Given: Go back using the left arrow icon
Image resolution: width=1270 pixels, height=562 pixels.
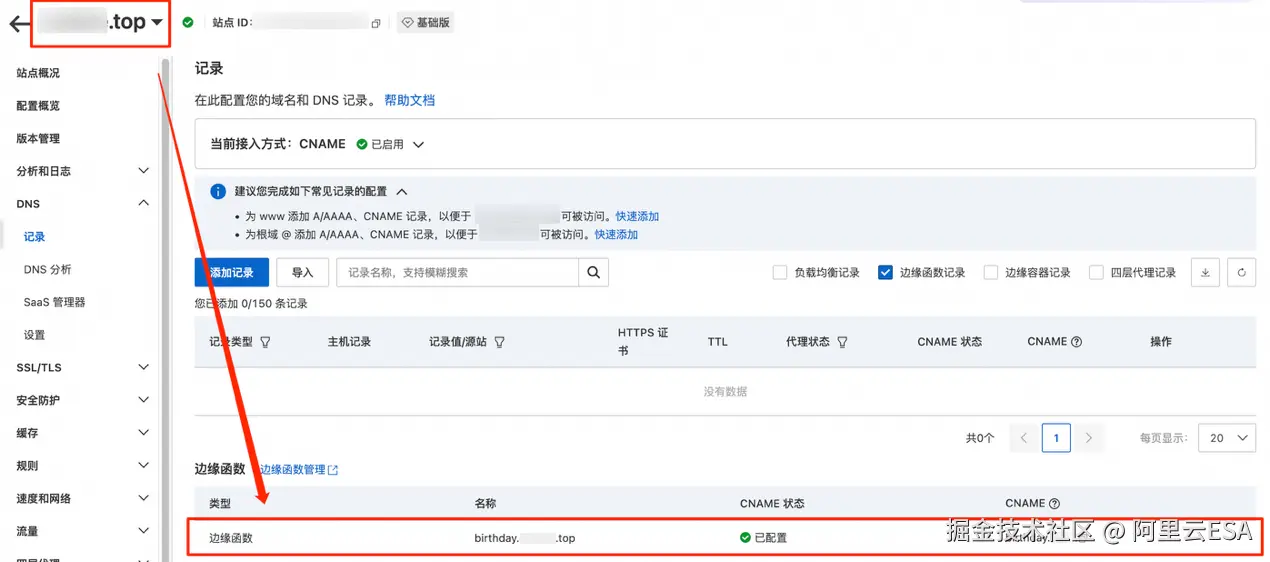Looking at the screenshot, I should [x=19, y=24].
